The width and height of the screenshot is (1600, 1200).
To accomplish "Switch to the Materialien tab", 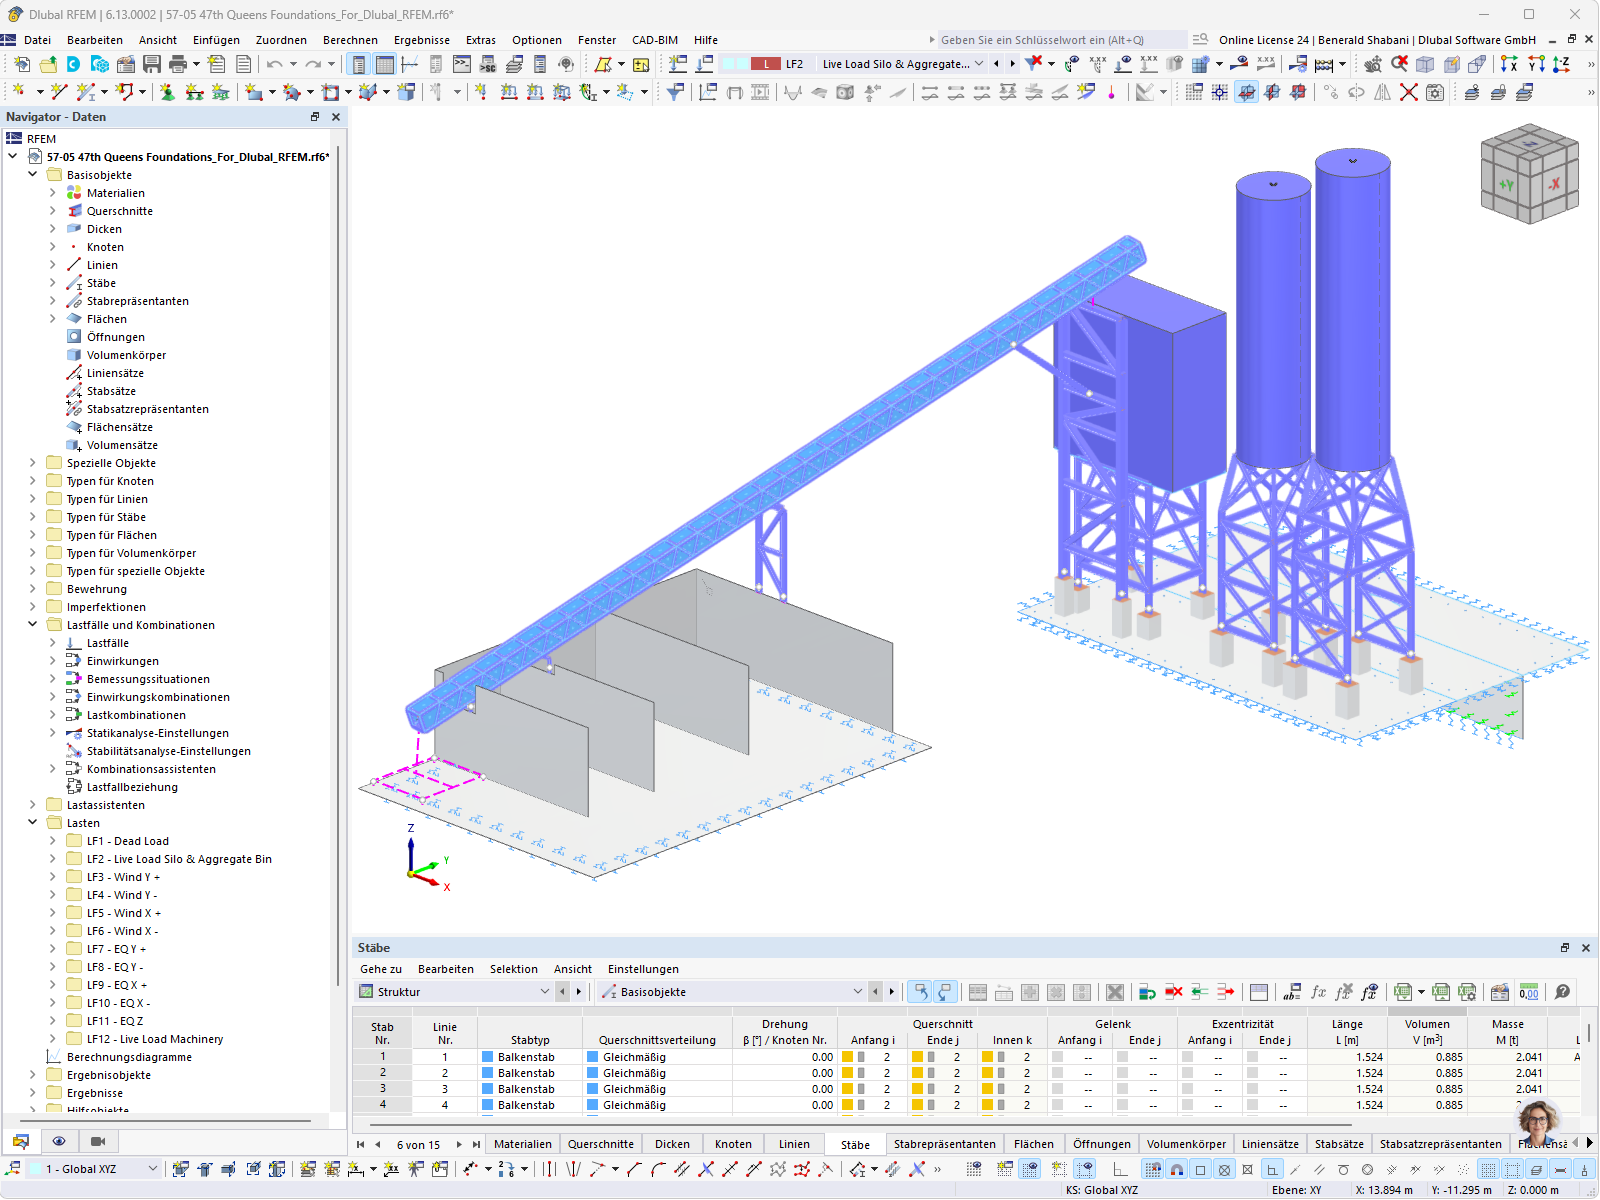I will pyautogui.click(x=523, y=1143).
